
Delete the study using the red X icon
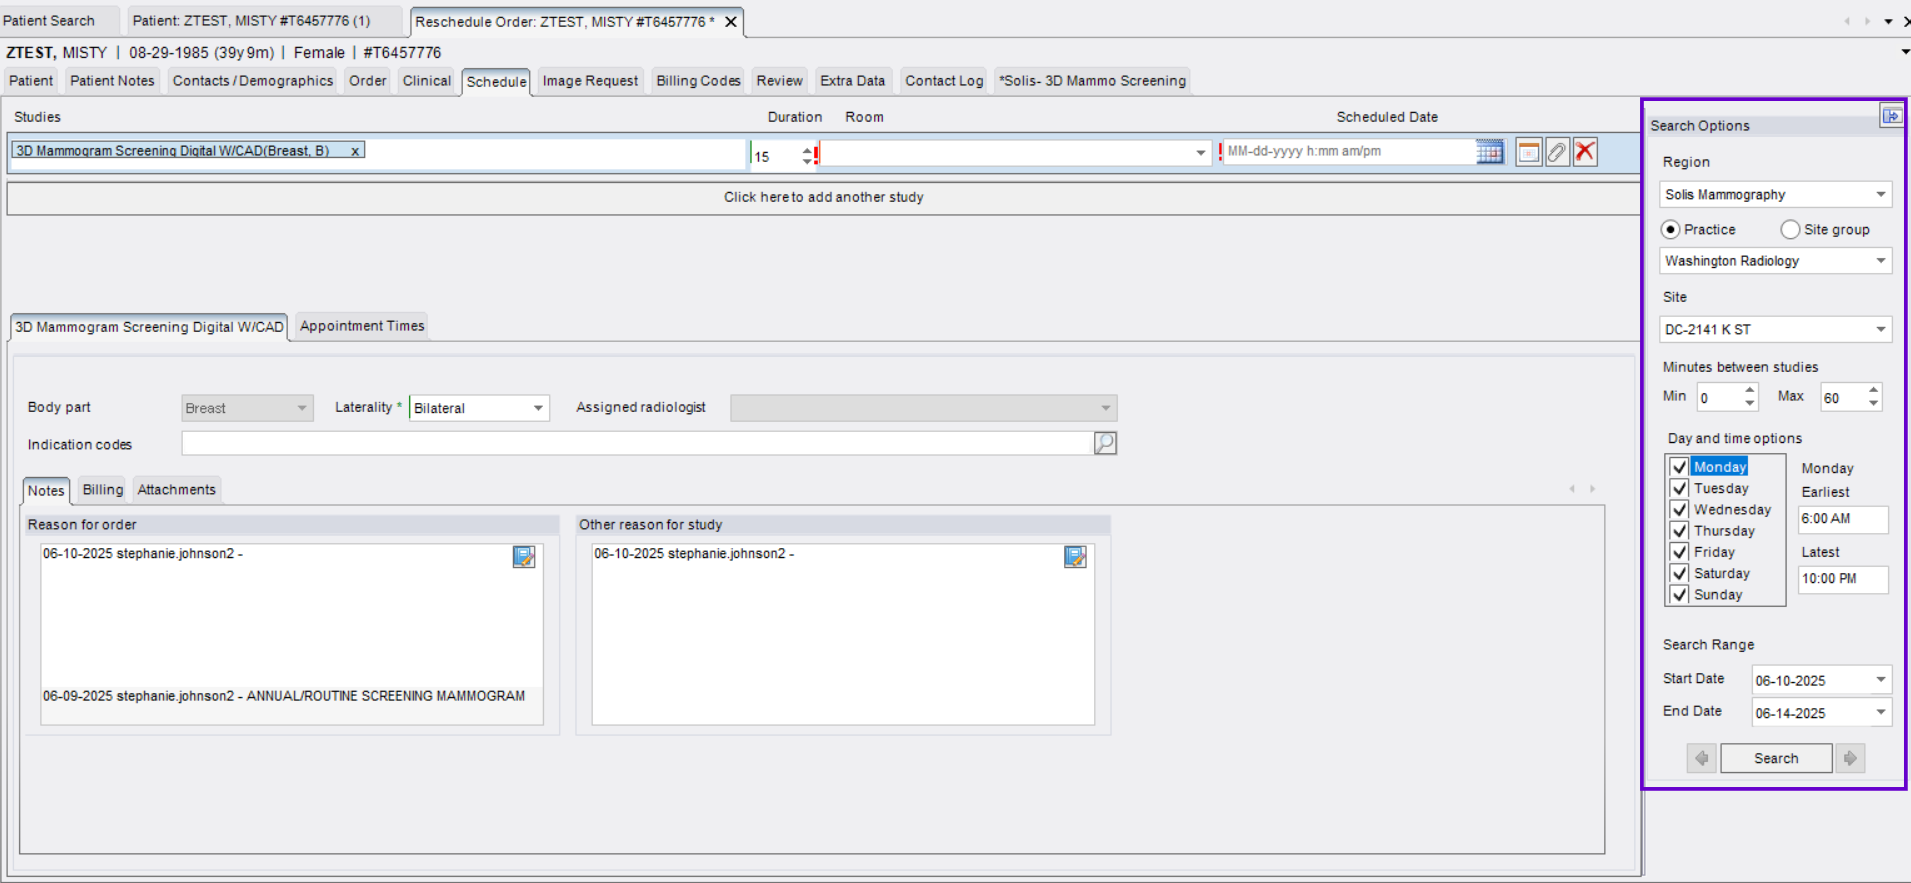(1585, 152)
